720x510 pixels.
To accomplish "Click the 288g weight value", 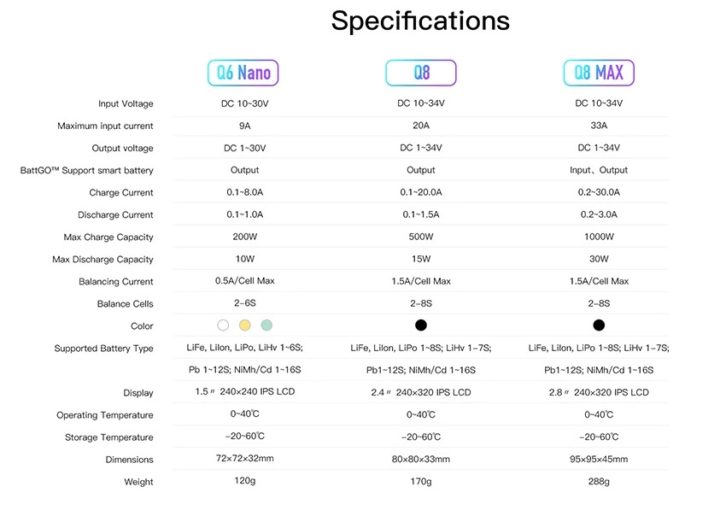I will [x=599, y=482].
